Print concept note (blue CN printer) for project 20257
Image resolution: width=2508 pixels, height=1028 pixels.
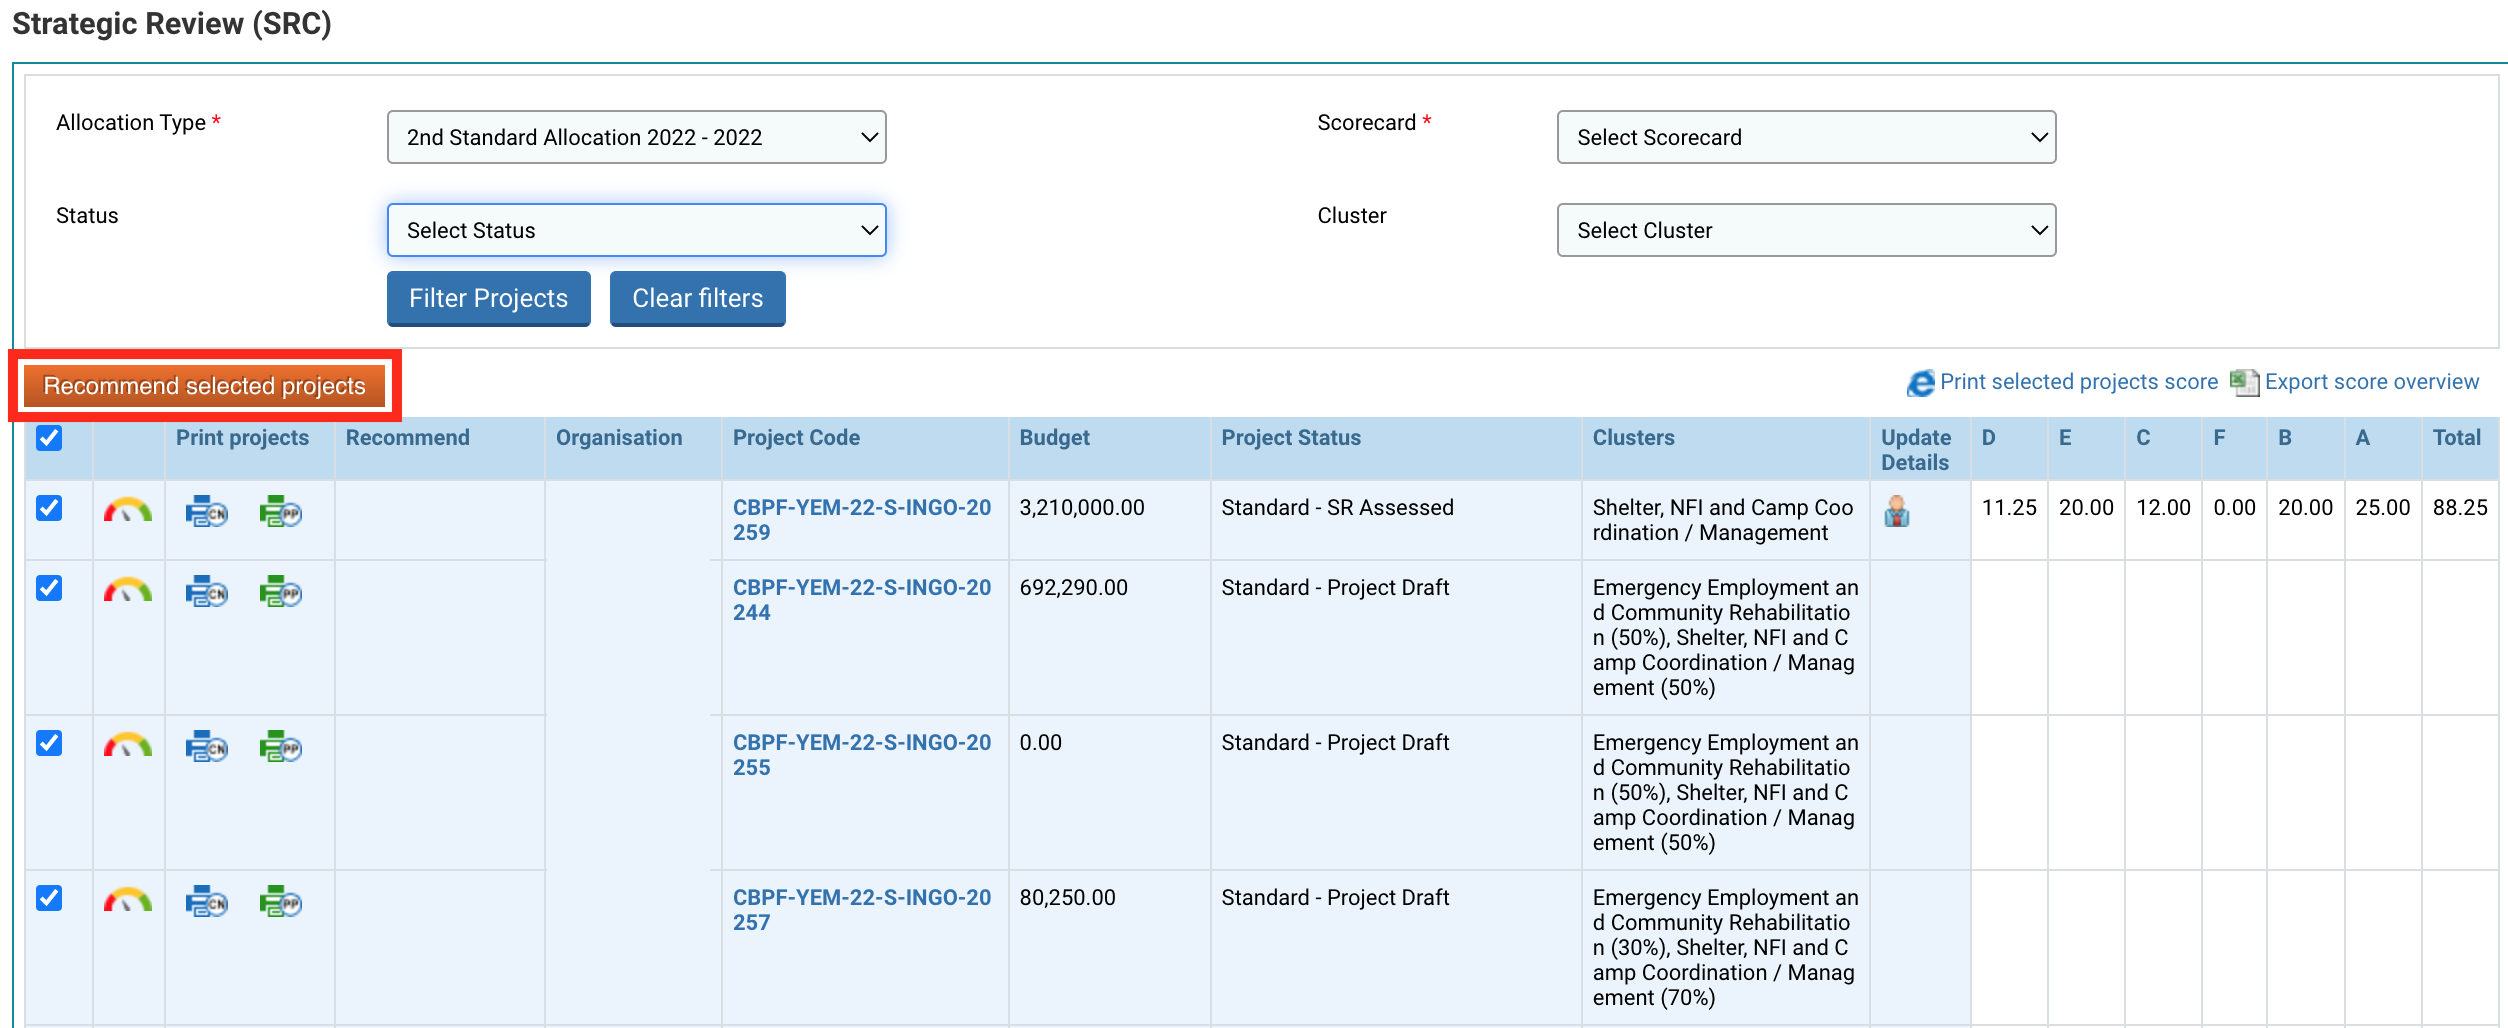pos(207,902)
